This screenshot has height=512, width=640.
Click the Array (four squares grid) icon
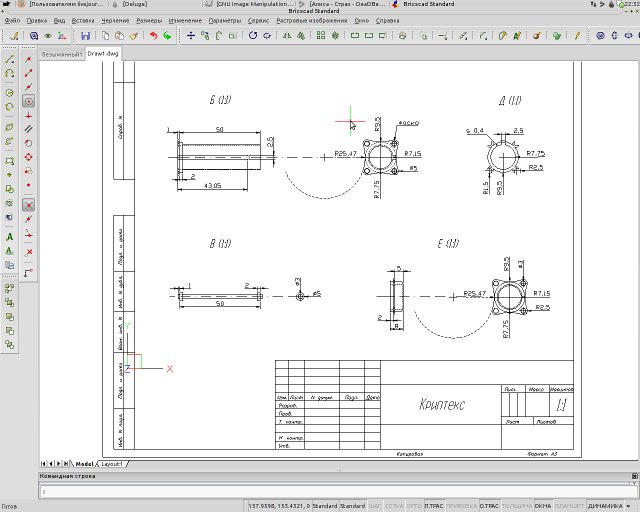pyautogui.click(x=321, y=36)
